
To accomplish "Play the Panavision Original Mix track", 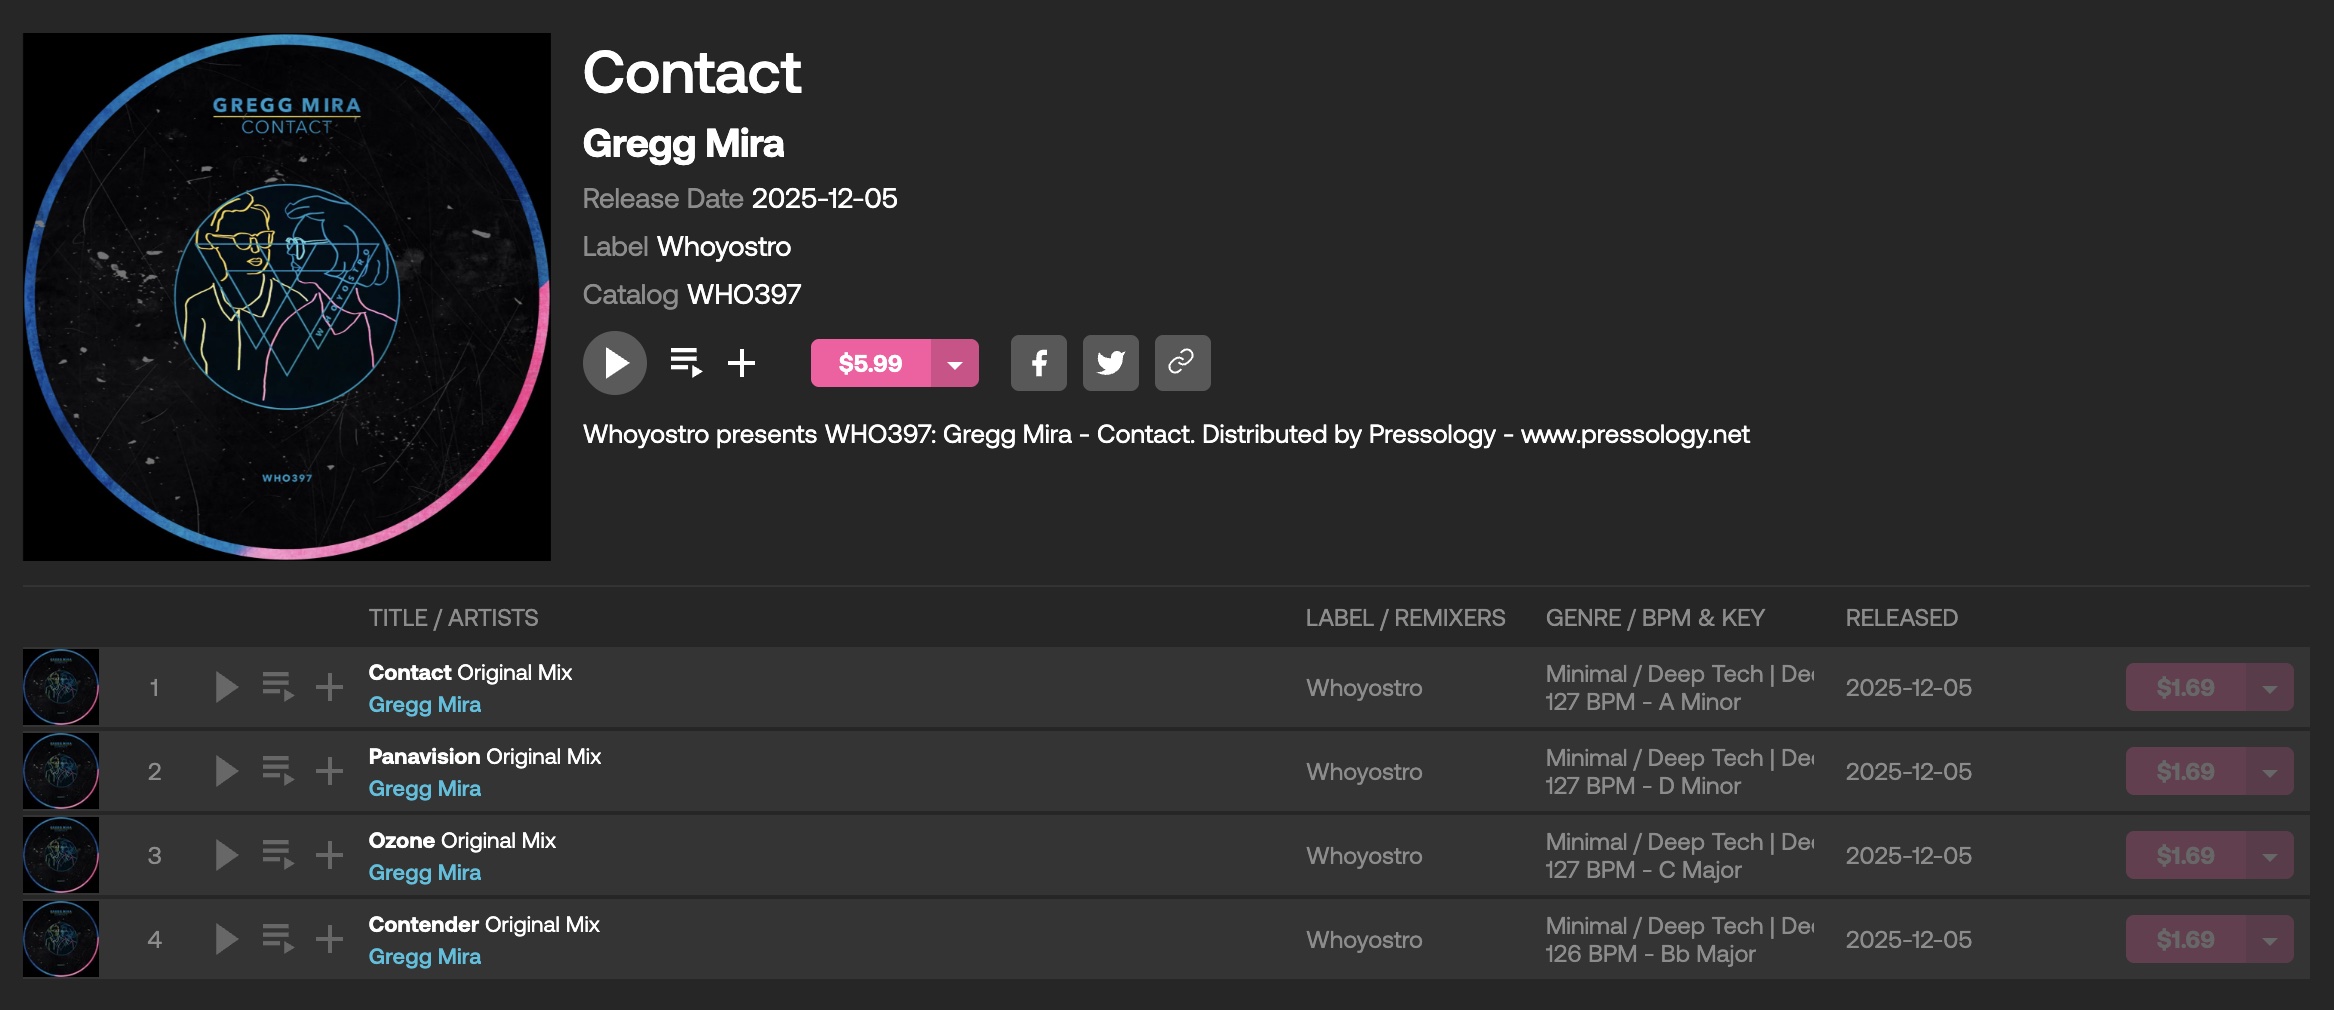I will [x=227, y=771].
